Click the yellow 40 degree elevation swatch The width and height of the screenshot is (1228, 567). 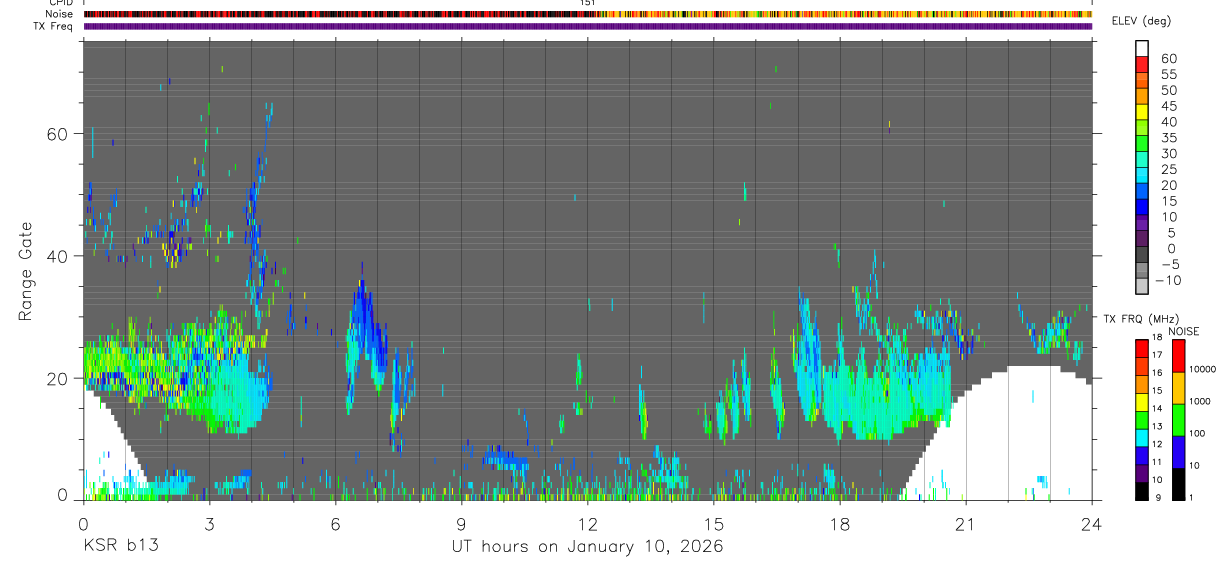pyautogui.click(x=1143, y=112)
